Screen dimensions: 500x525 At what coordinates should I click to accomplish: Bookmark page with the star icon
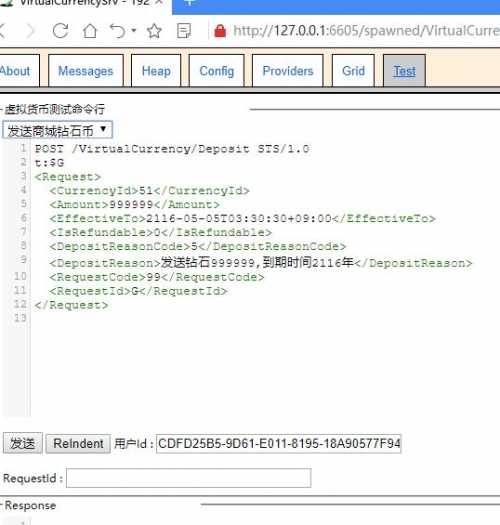(x=154, y=31)
